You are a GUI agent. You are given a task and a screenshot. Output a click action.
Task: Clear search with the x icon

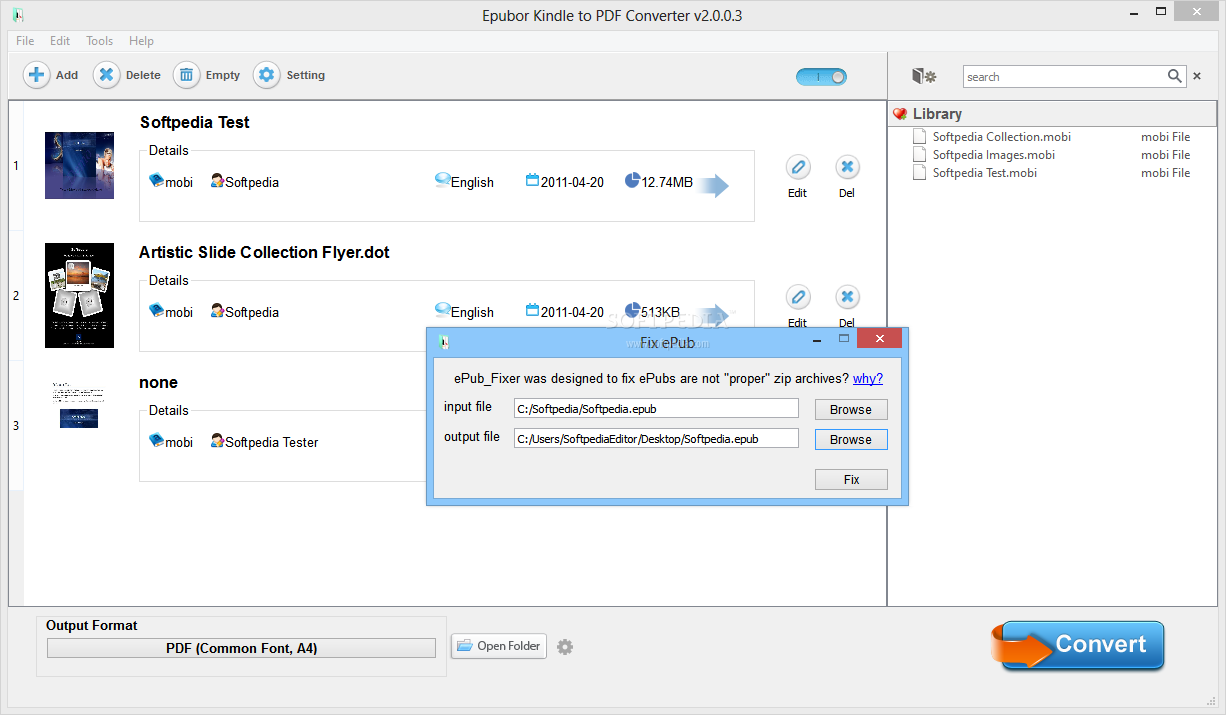point(1197,76)
